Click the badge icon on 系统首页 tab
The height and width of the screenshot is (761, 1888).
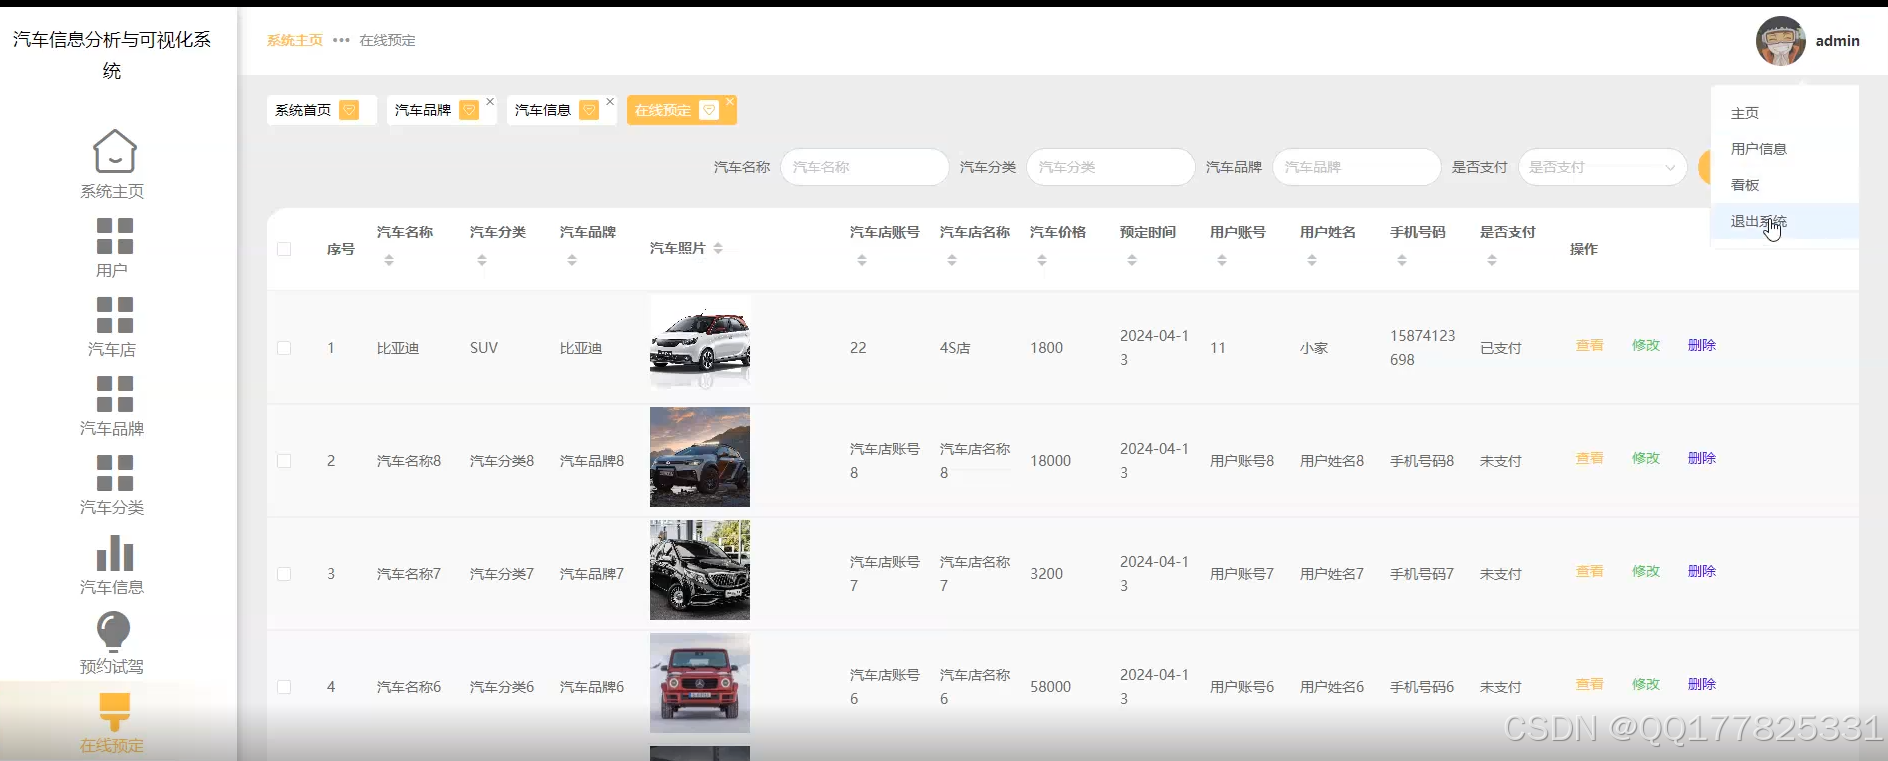pos(349,110)
